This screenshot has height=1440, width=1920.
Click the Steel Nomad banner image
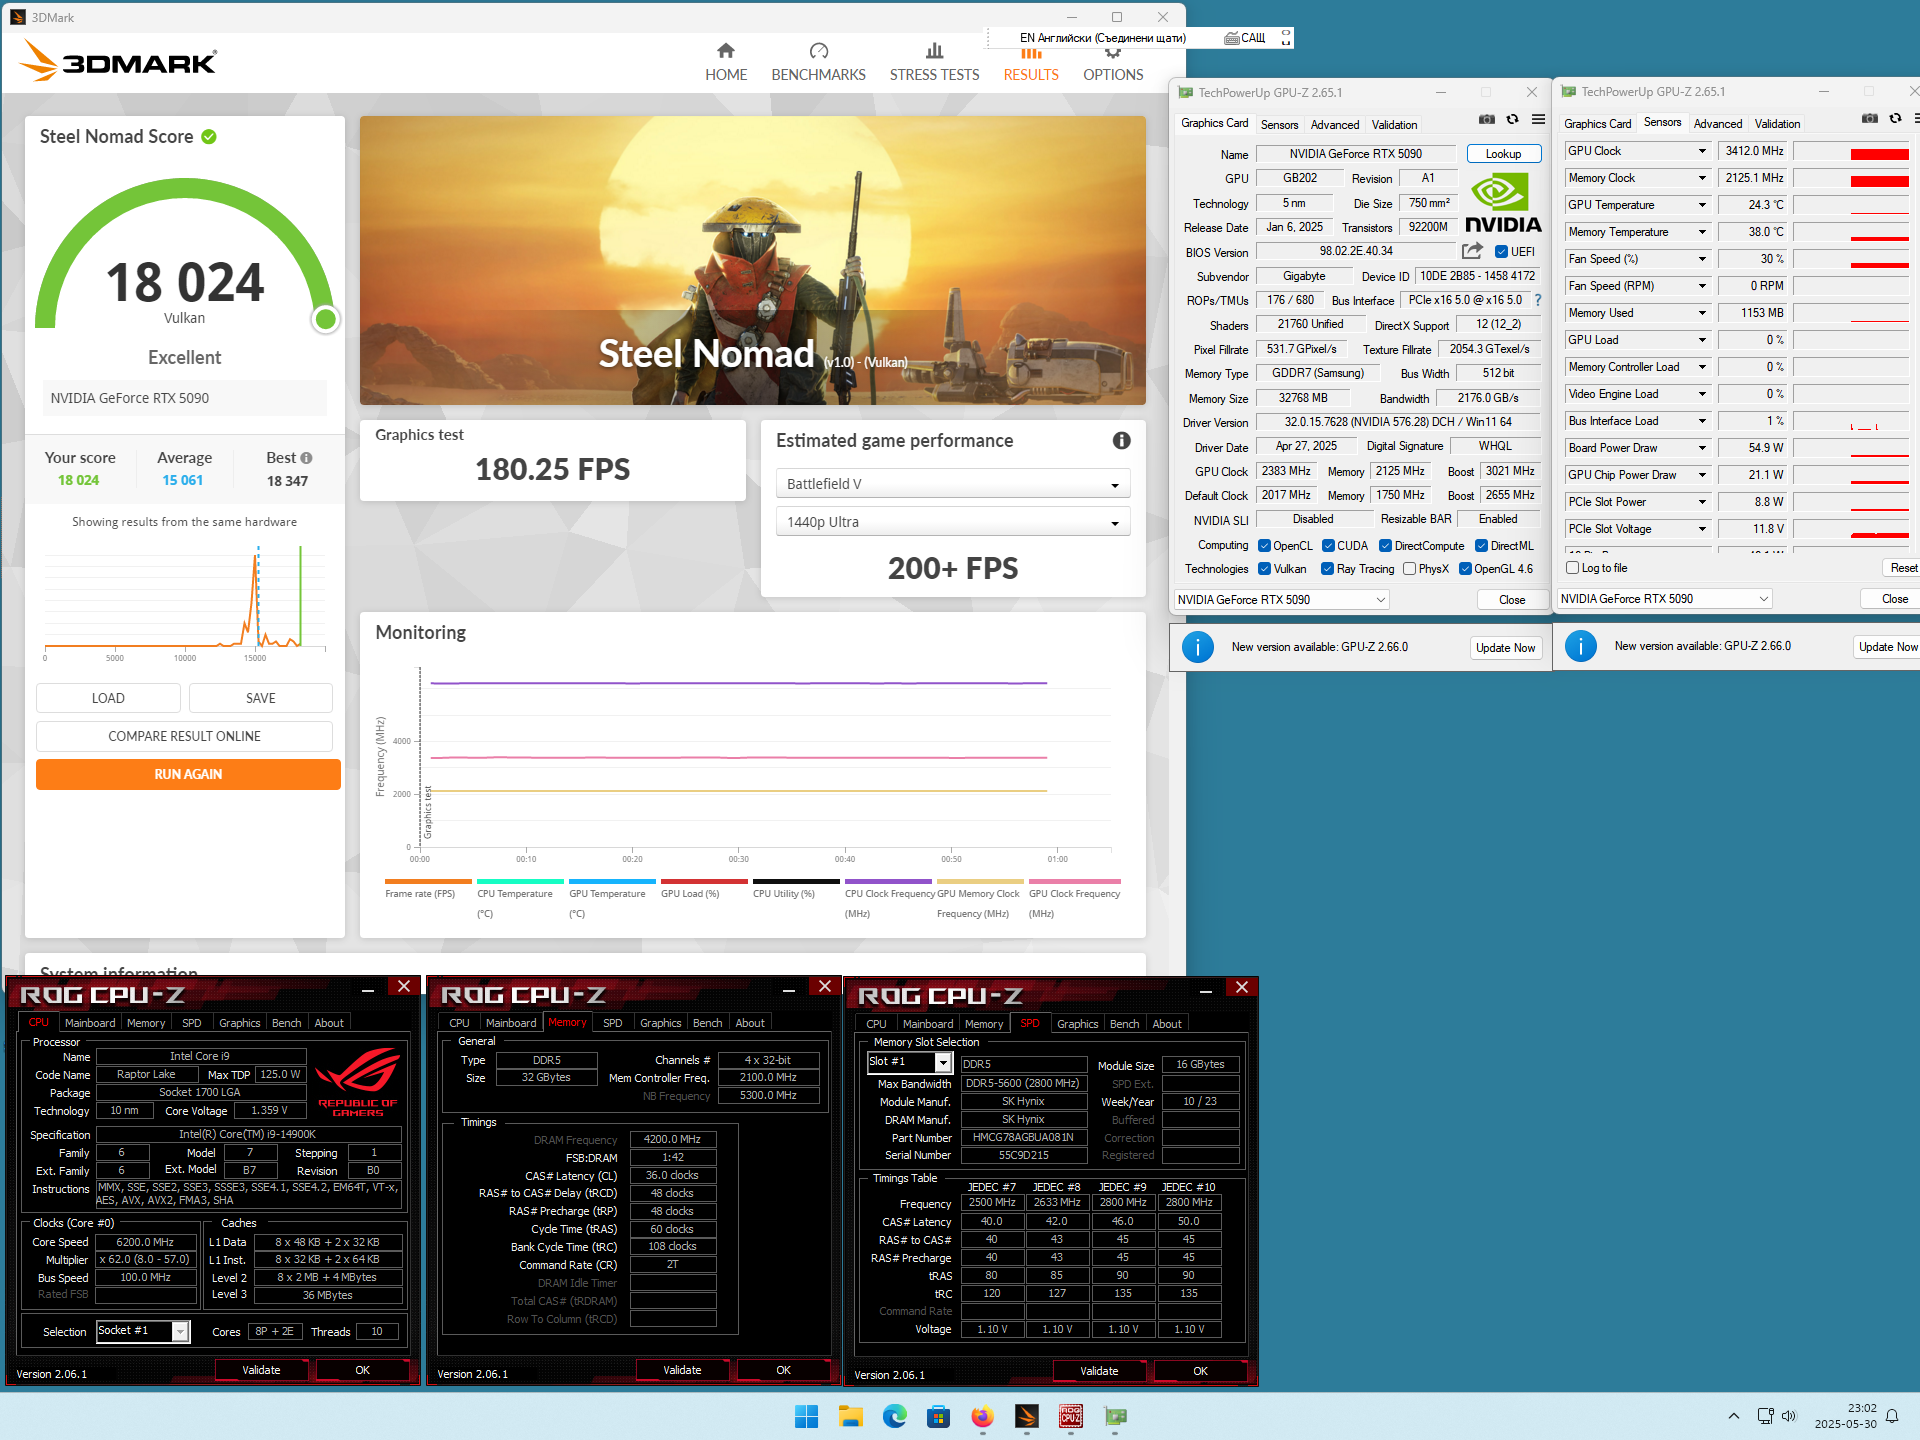click(753, 260)
